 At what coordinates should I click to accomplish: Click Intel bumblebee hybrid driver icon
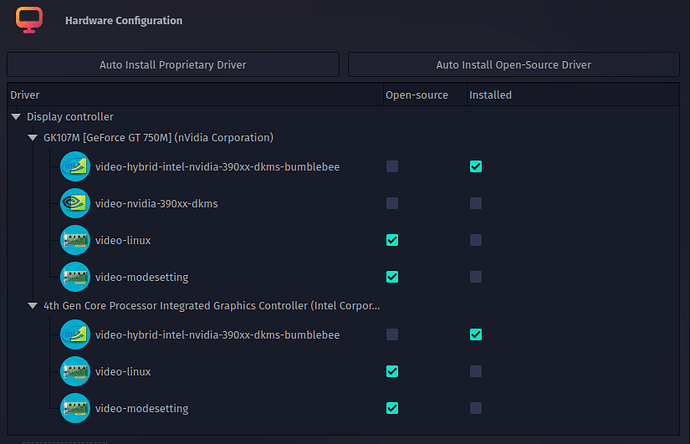(x=75, y=334)
